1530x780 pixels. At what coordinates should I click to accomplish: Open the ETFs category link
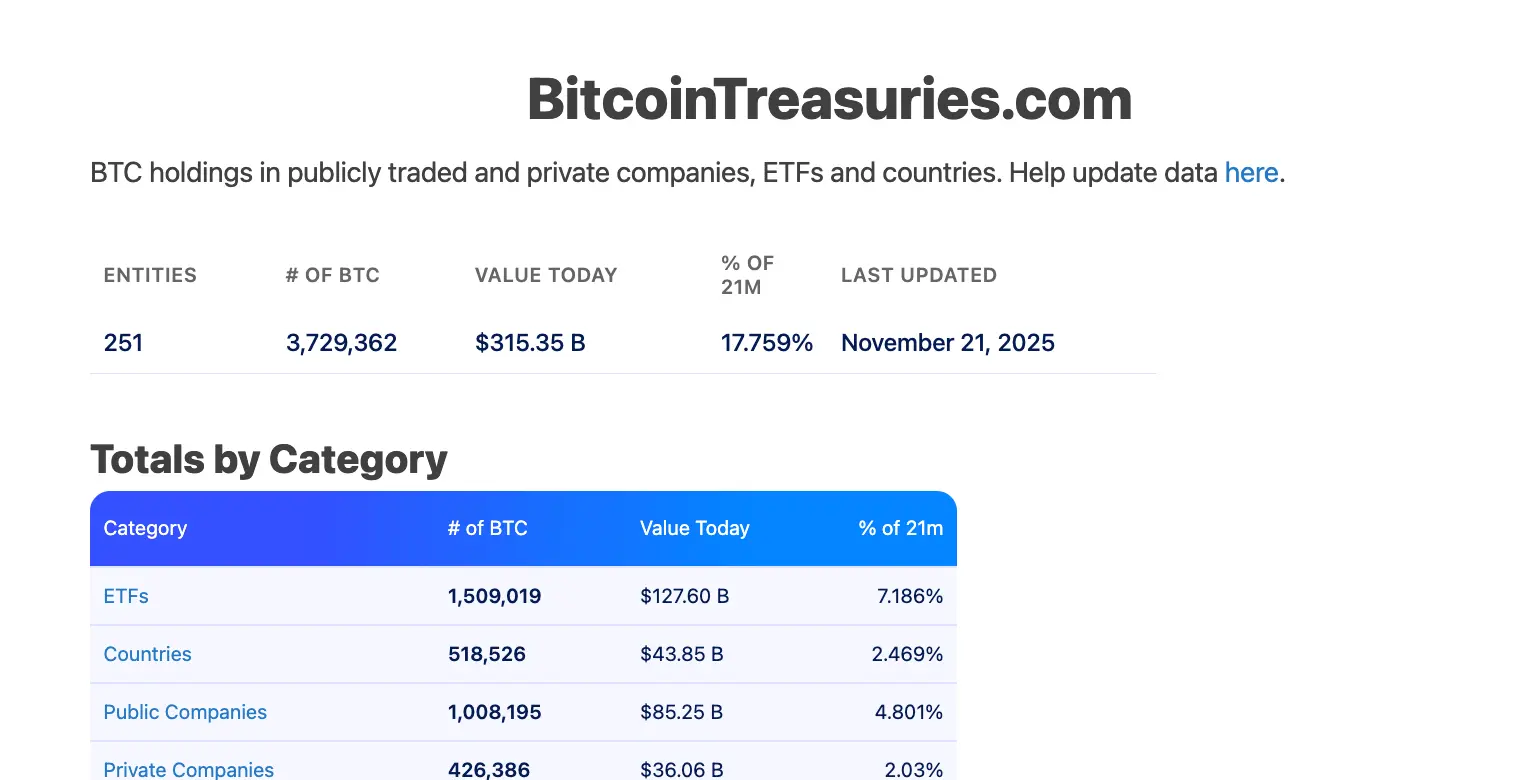(x=126, y=596)
